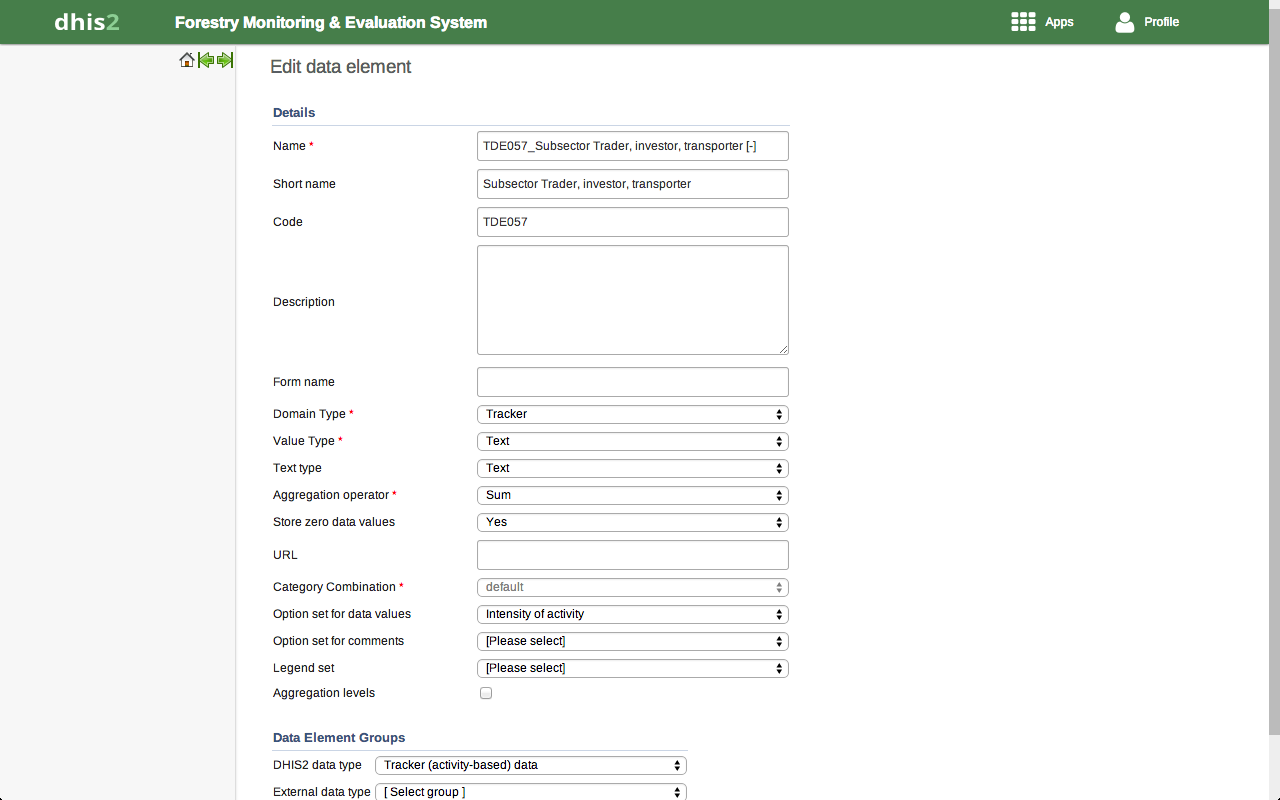
Task: Click the Profile user icon
Action: 1125,22
